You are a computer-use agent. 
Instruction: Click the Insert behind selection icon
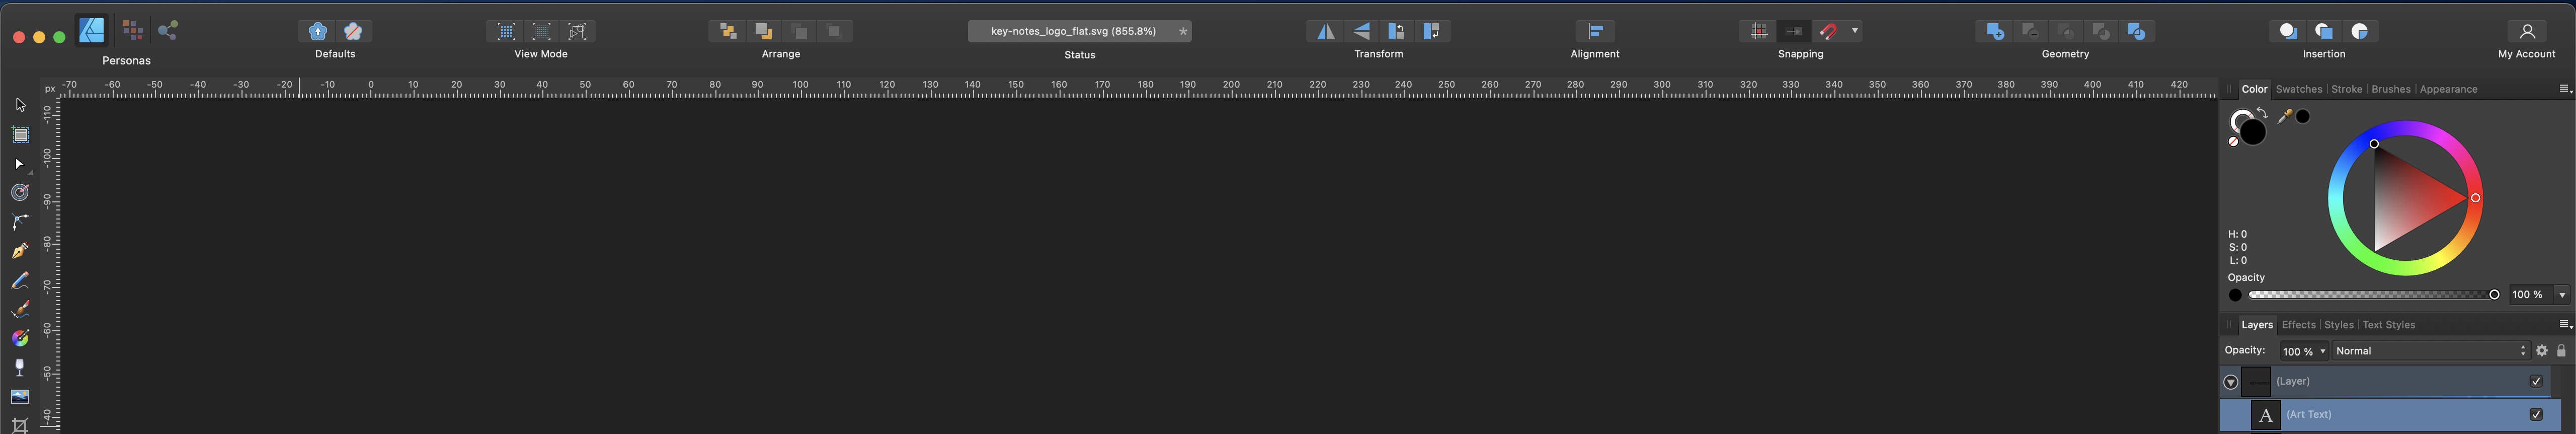coord(2288,31)
